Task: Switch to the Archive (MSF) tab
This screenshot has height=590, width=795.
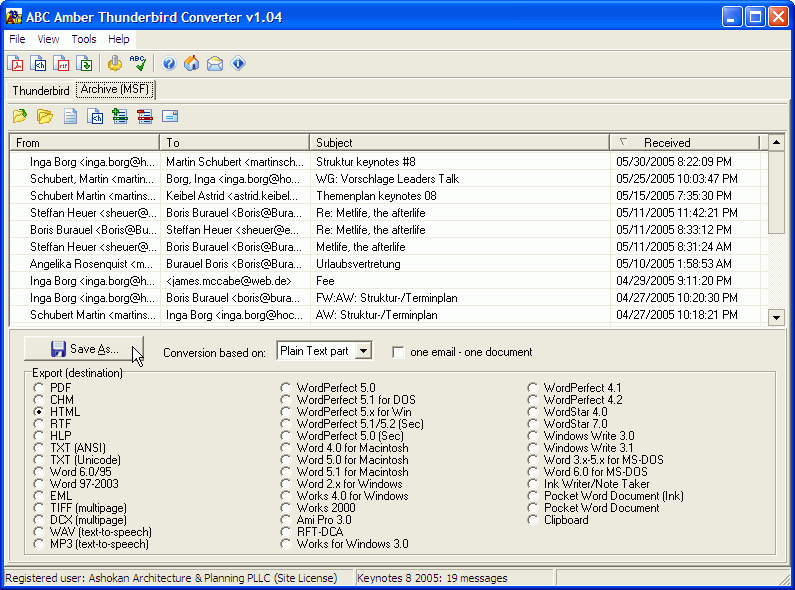Action: tap(115, 89)
